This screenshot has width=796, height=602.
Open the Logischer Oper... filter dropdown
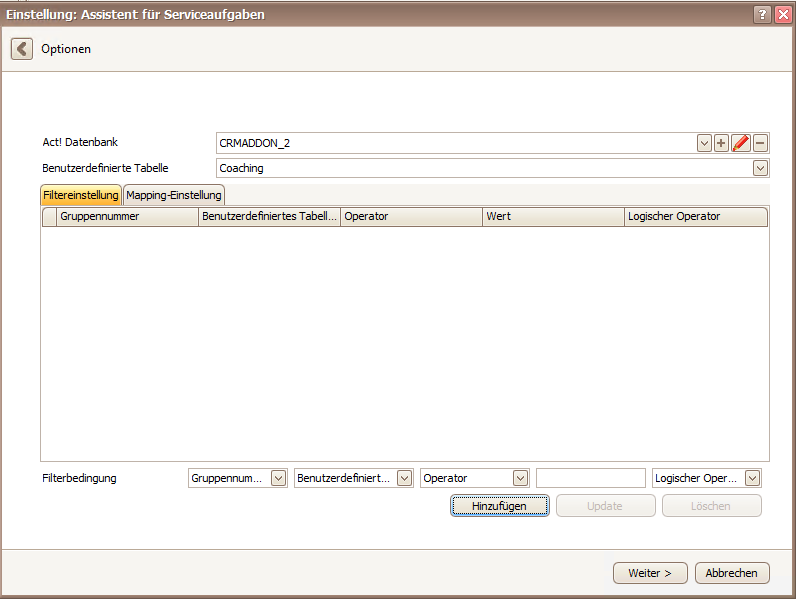(x=752, y=478)
